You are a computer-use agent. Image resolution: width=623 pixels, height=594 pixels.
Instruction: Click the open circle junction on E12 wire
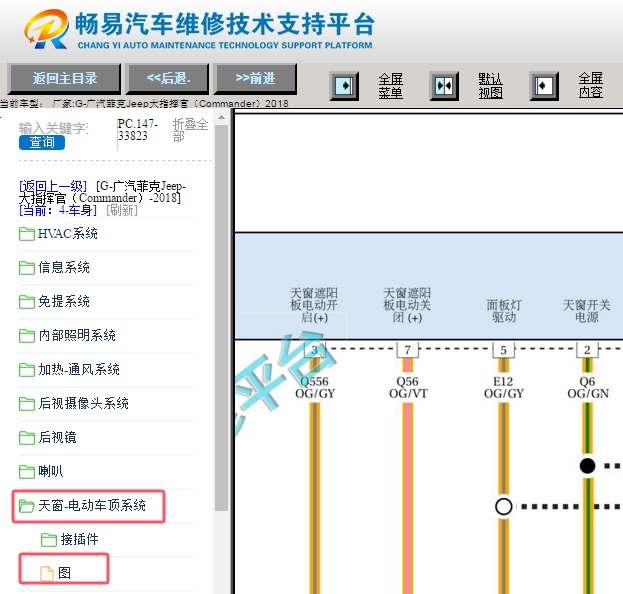coord(503,507)
